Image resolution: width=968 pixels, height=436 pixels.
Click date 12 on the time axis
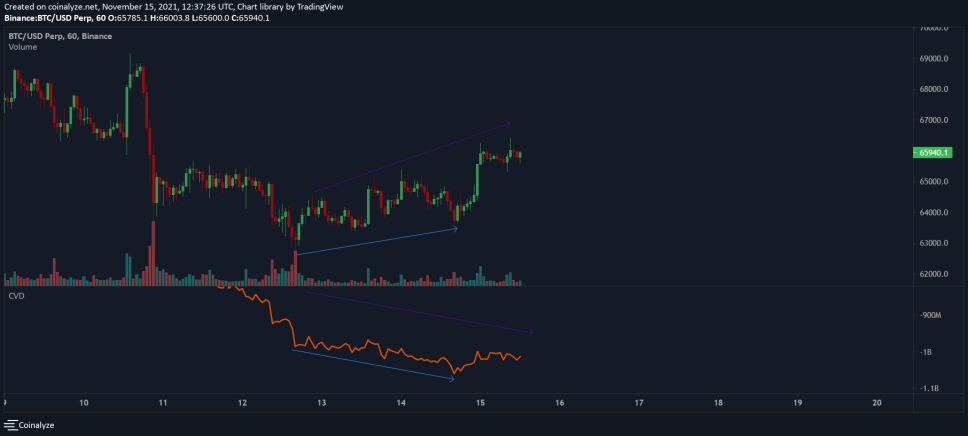(243, 402)
